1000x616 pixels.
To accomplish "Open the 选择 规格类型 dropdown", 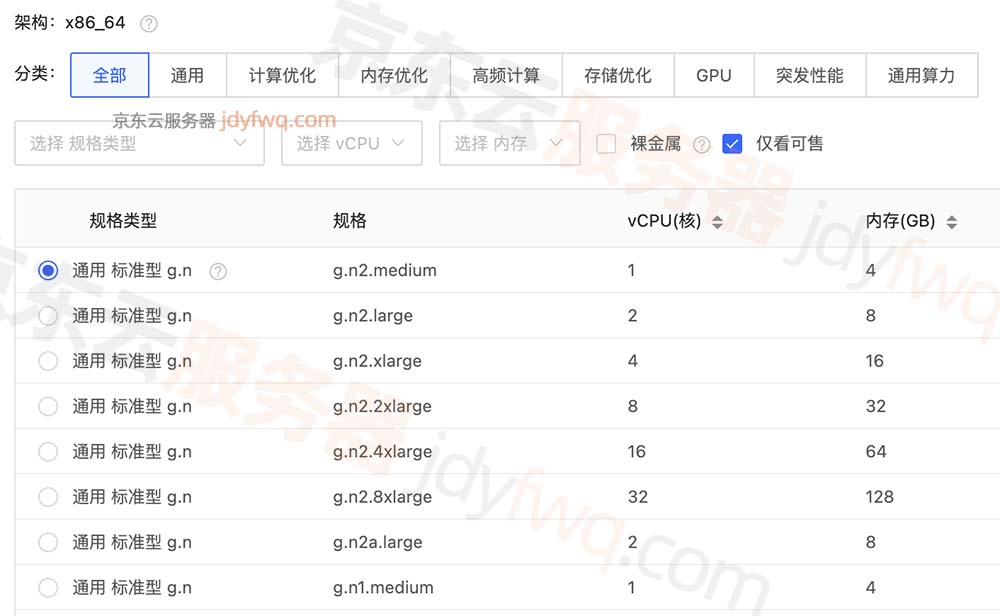I will click(x=139, y=143).
